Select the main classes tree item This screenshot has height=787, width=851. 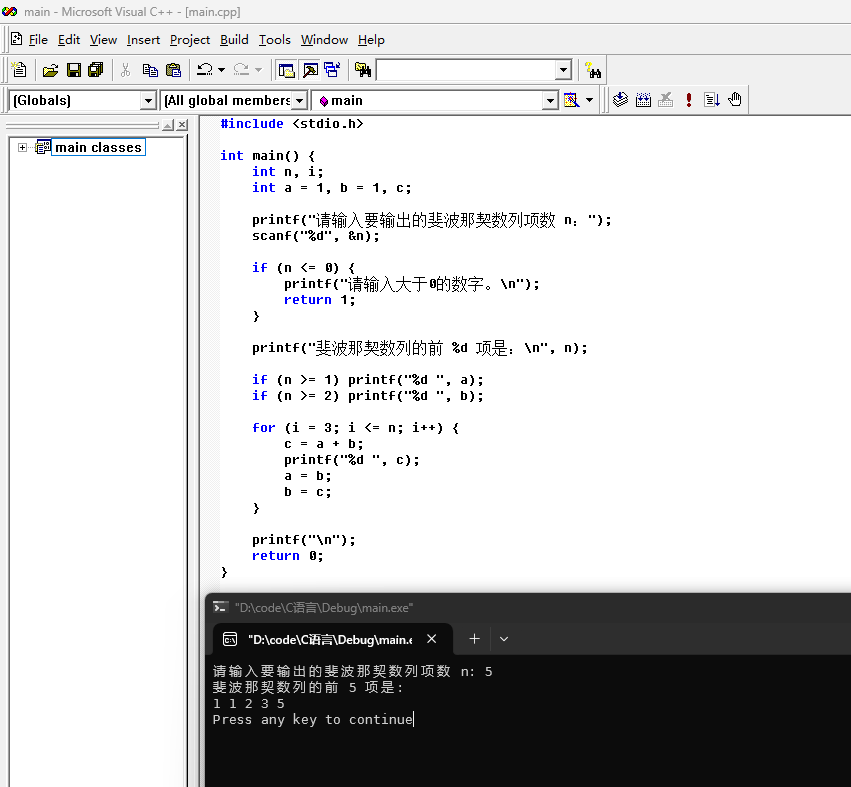(98, 148)
